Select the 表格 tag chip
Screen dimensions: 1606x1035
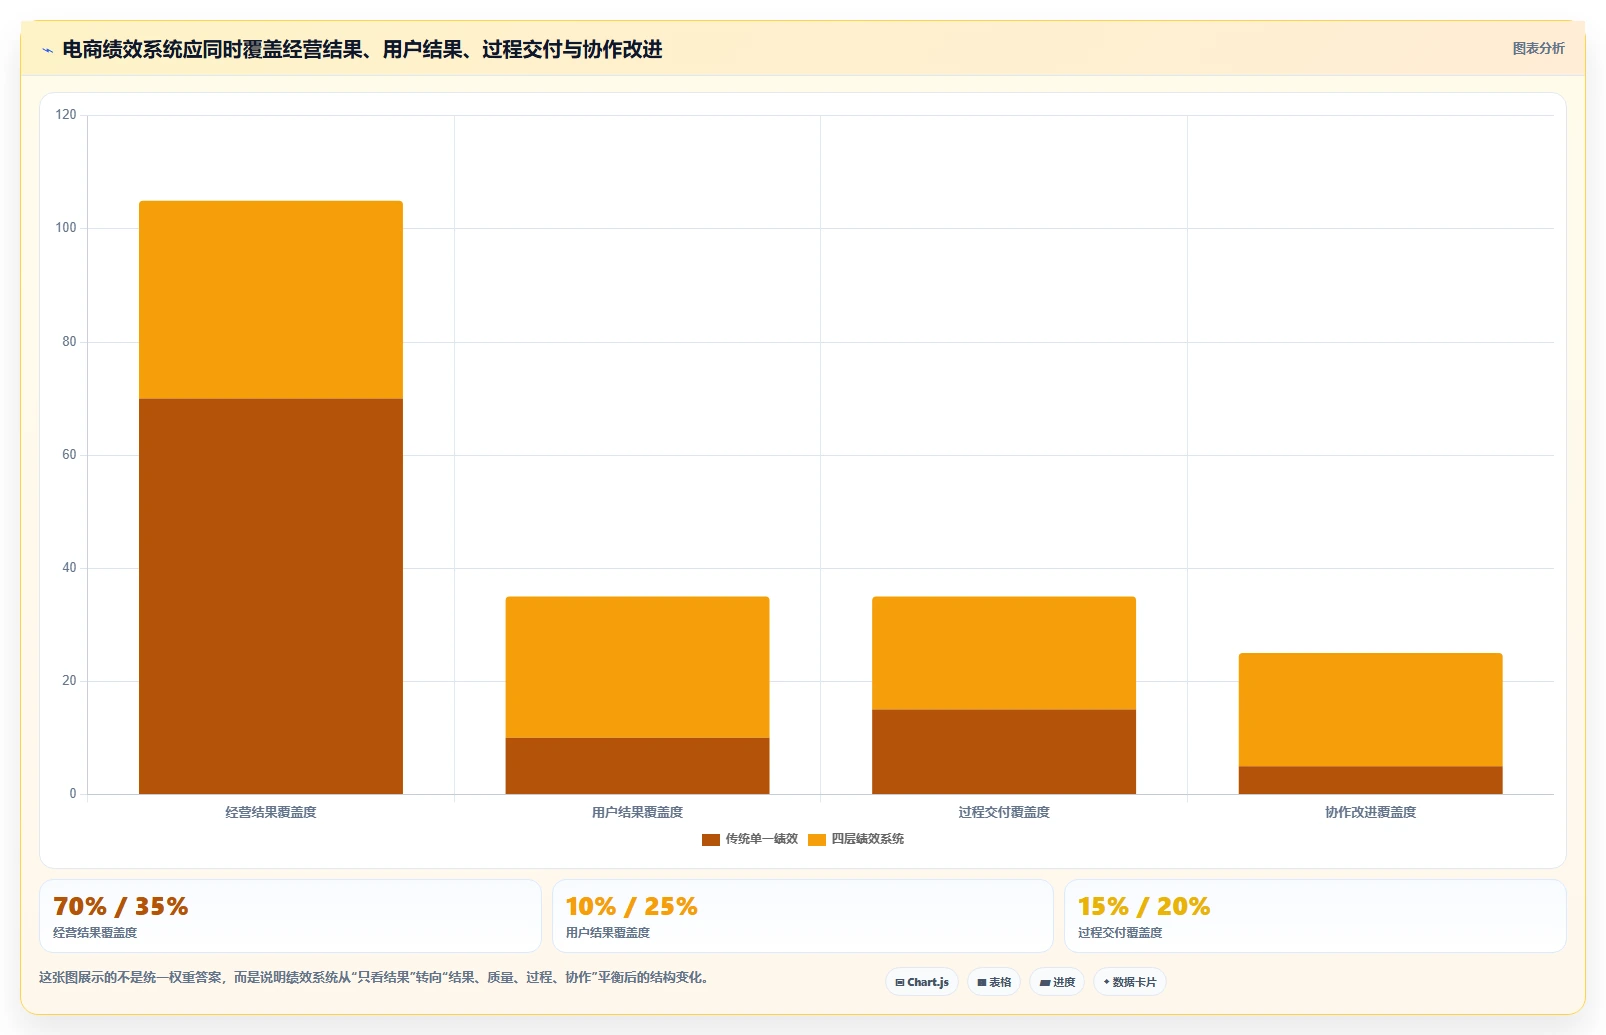click(994, 982)
